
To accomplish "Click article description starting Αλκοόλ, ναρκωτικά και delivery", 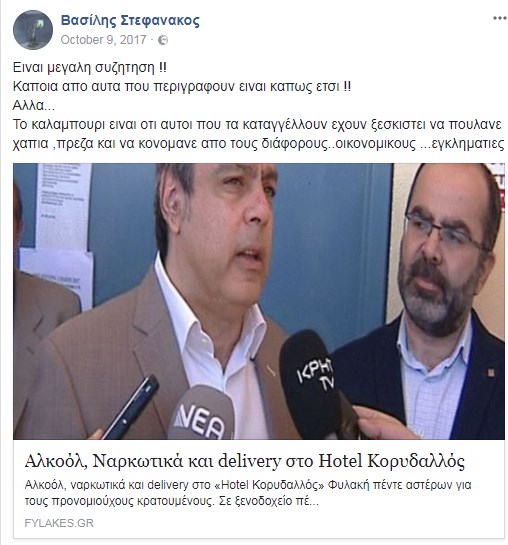I will tap(248, 493).
